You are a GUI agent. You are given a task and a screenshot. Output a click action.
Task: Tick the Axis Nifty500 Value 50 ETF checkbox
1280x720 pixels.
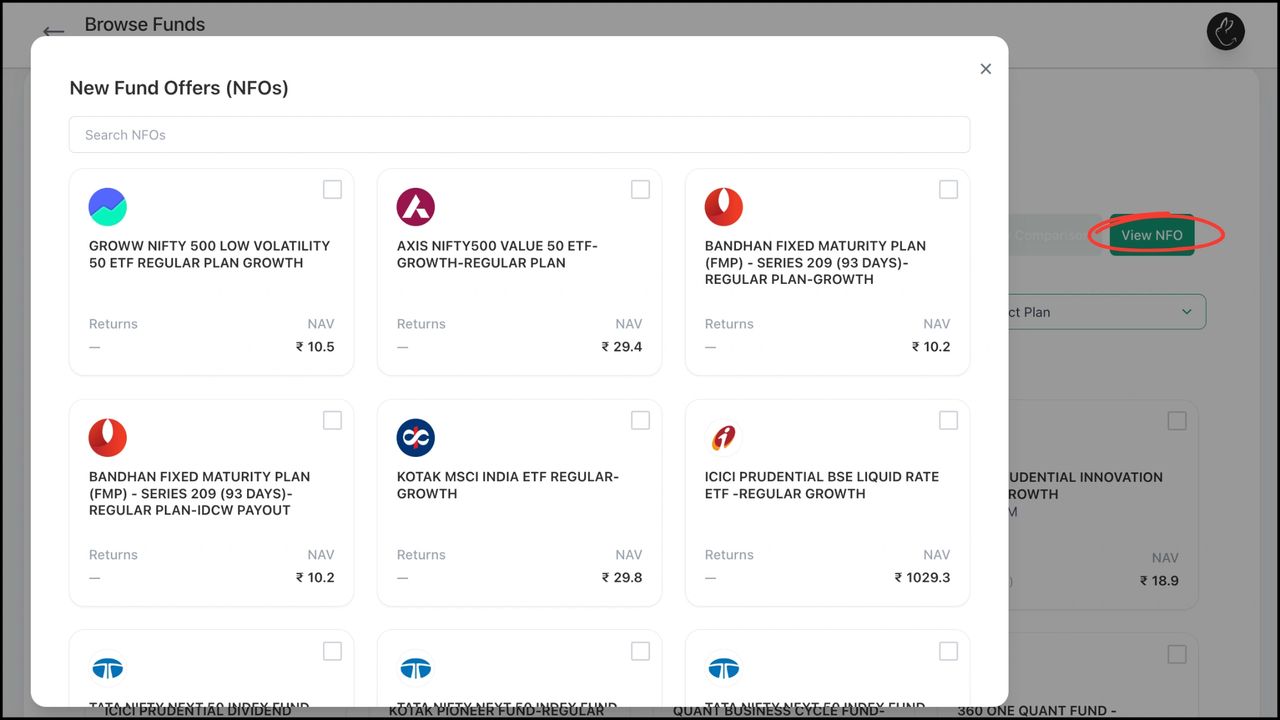coord(641,190)
